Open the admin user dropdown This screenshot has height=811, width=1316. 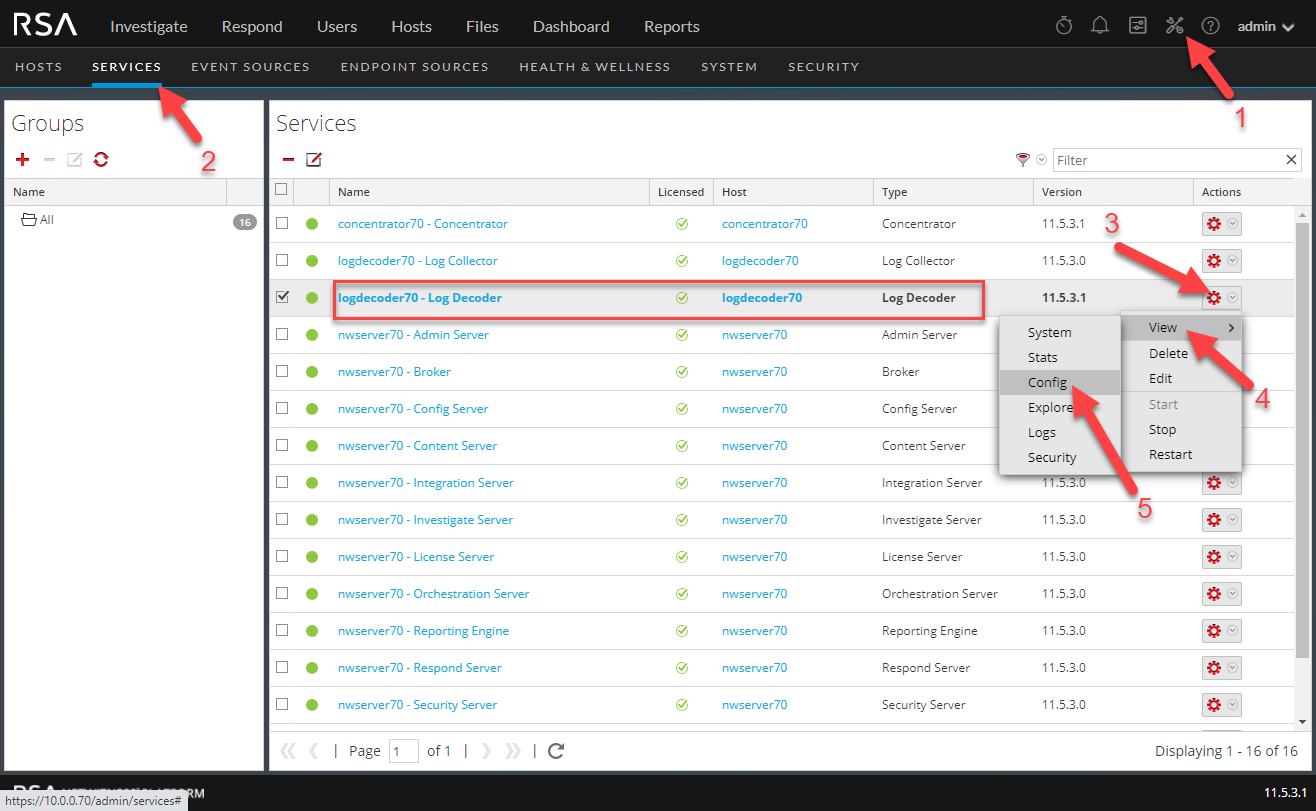[x=1266, y=26]
